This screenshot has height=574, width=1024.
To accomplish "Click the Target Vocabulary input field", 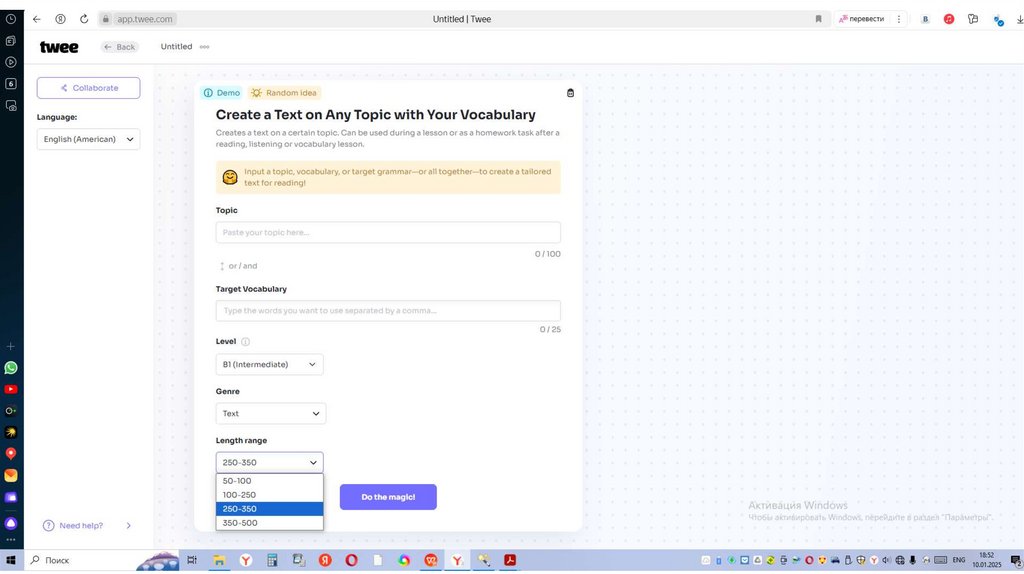I will click(388, 311).
